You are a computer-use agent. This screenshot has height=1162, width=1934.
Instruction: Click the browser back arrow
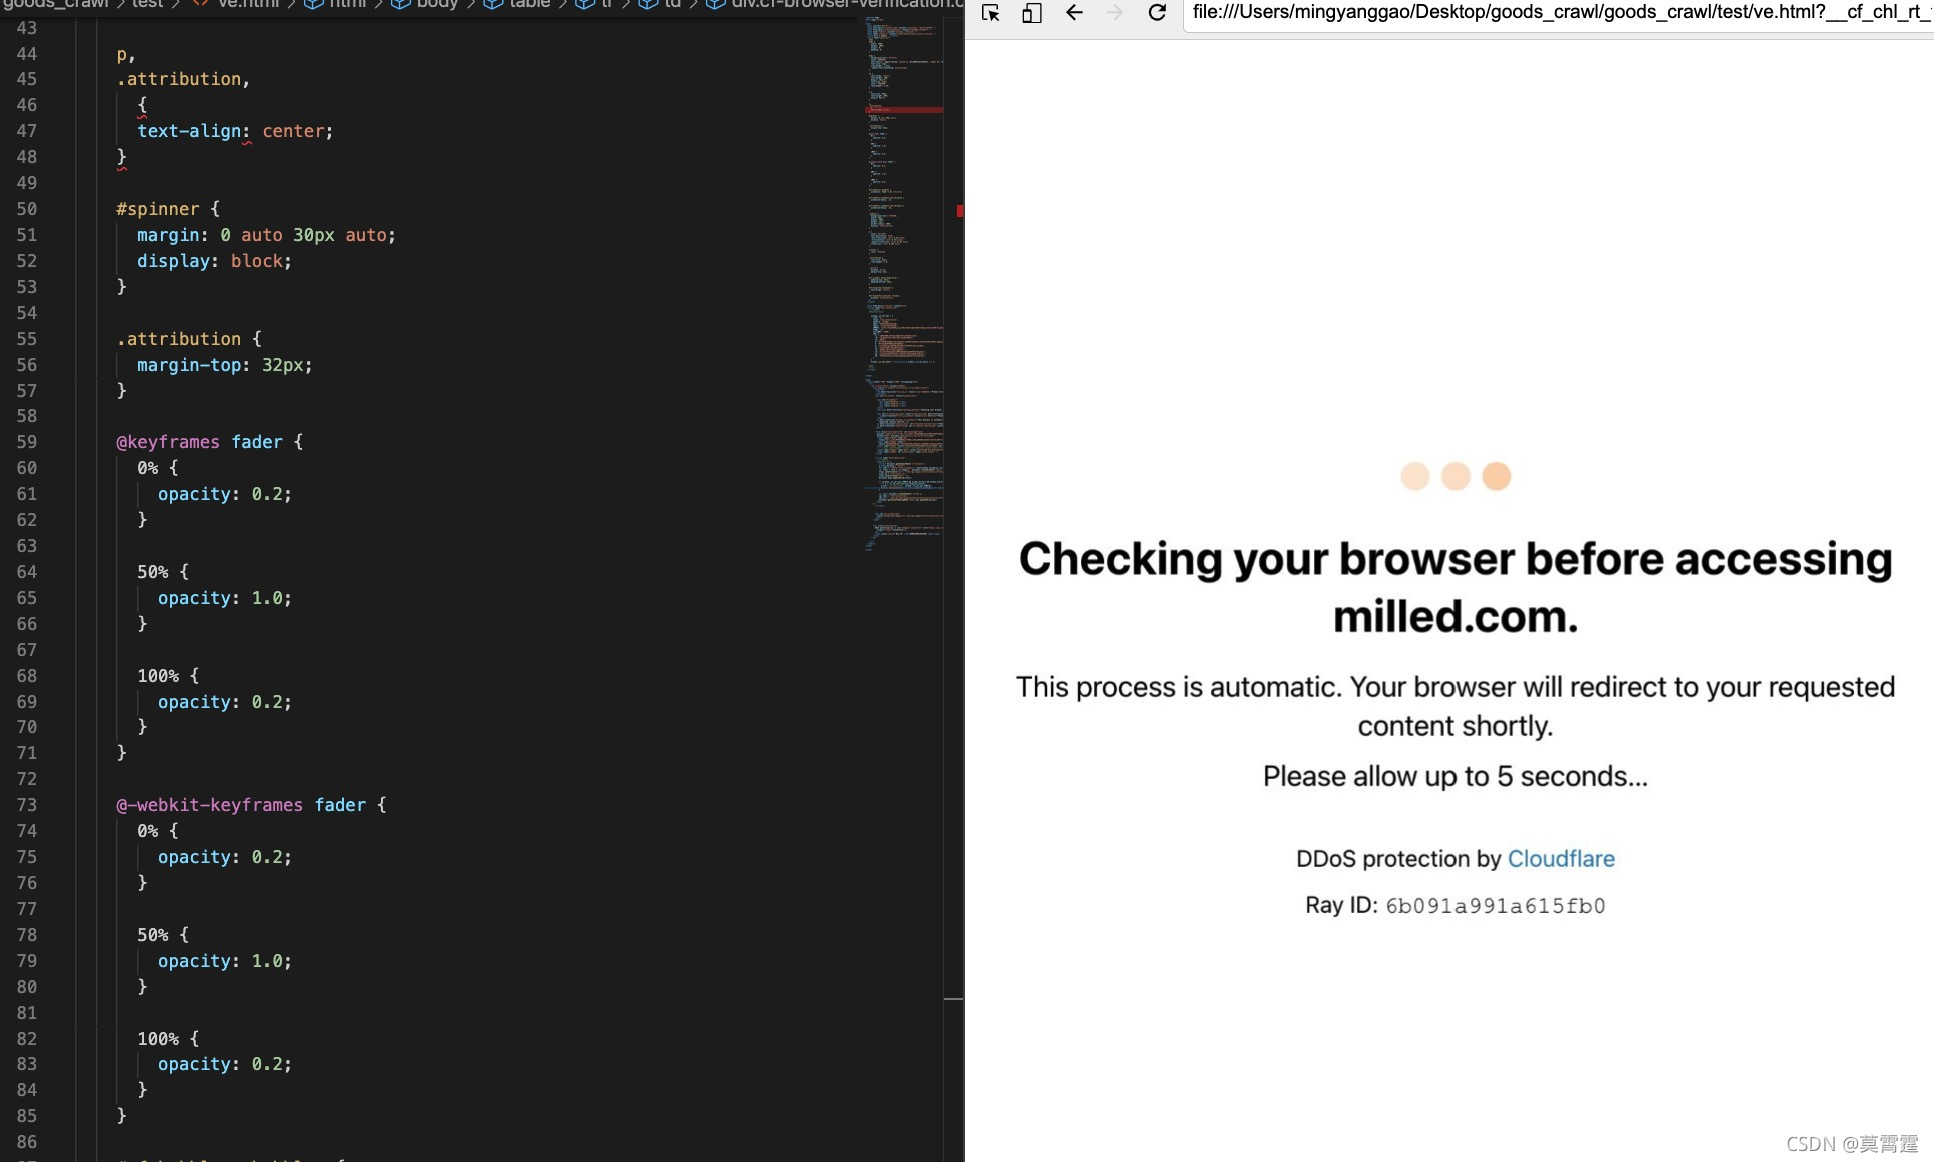[1074, 13]
